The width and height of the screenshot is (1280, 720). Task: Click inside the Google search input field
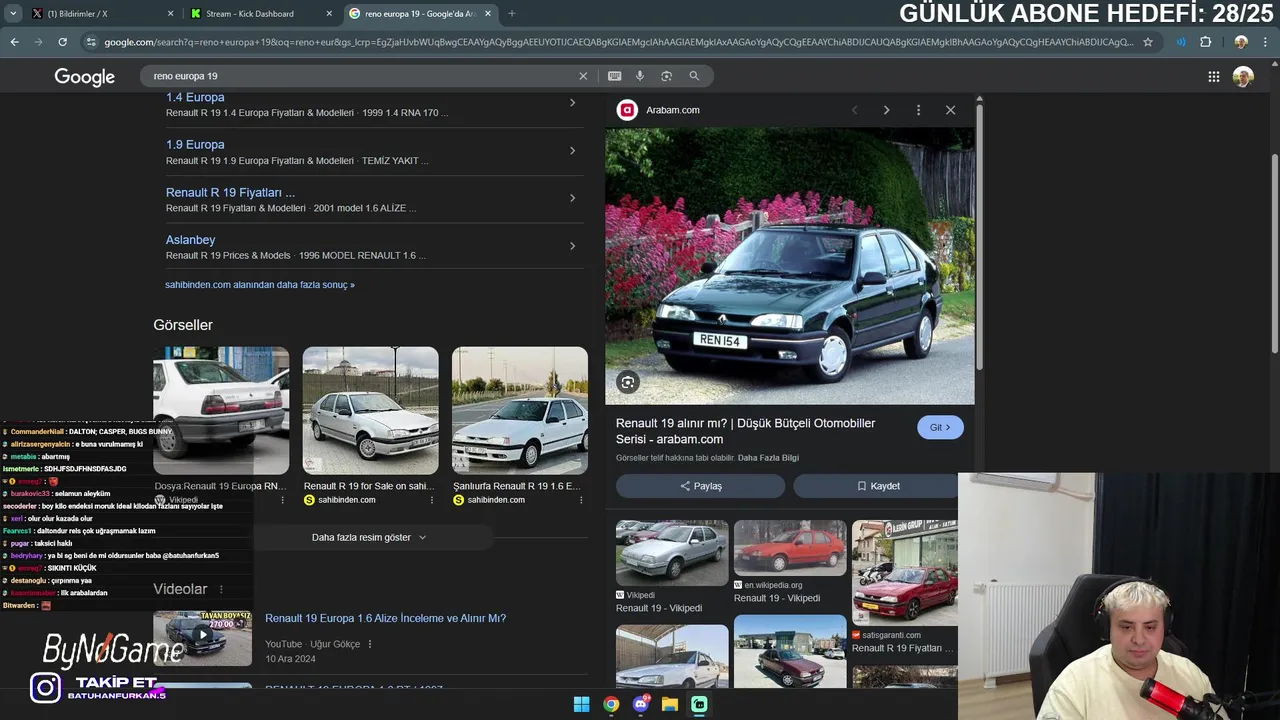click(360, 76)
